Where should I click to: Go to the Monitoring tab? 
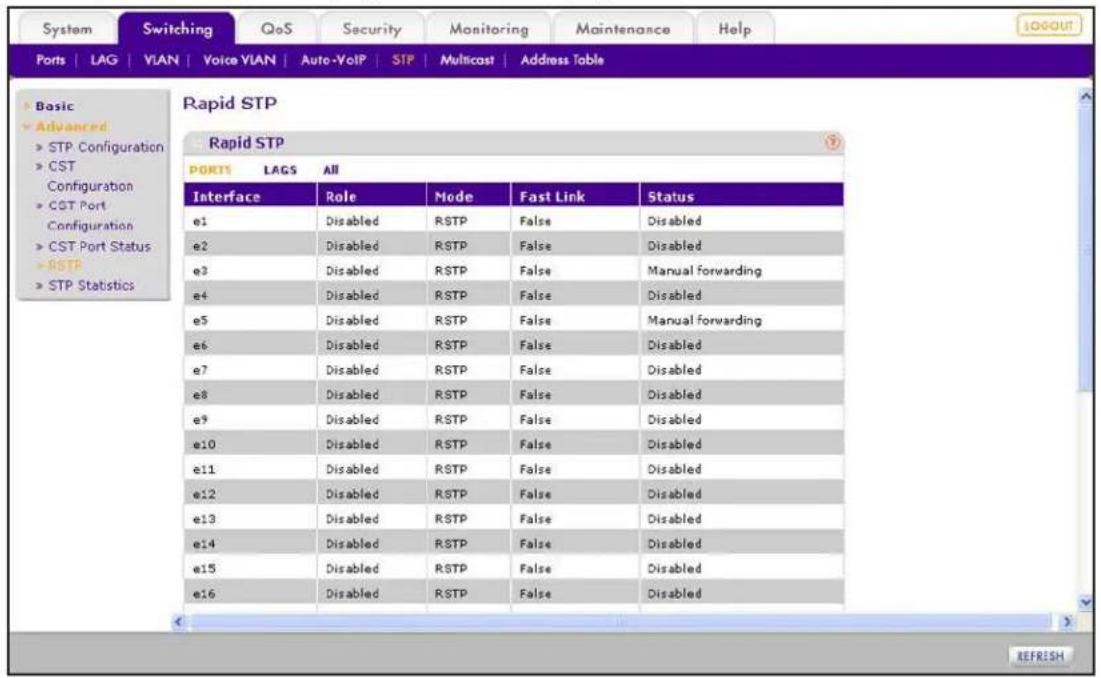(x=489, y=29)
